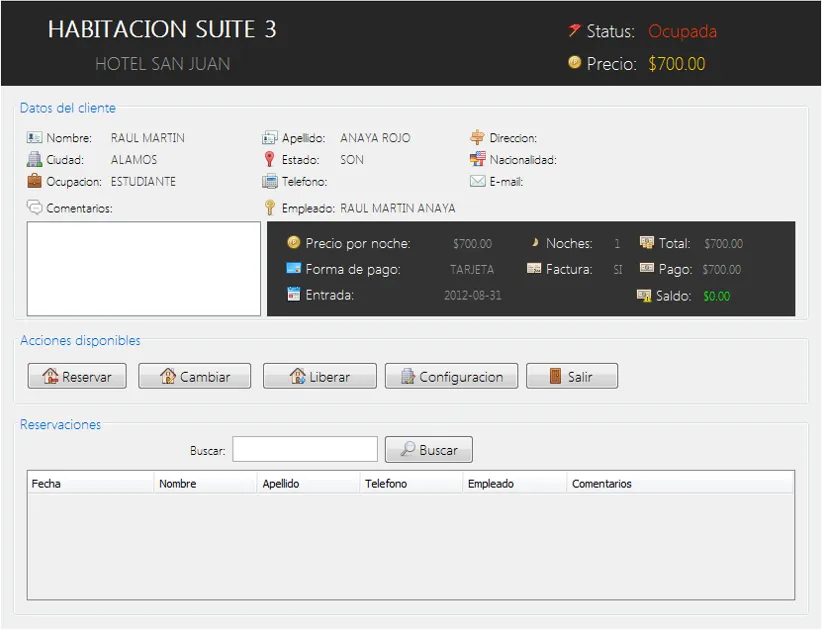Click employee name RAUL MARTIN ANAYA
Screen dimensions: 822x630
(397, 209)
